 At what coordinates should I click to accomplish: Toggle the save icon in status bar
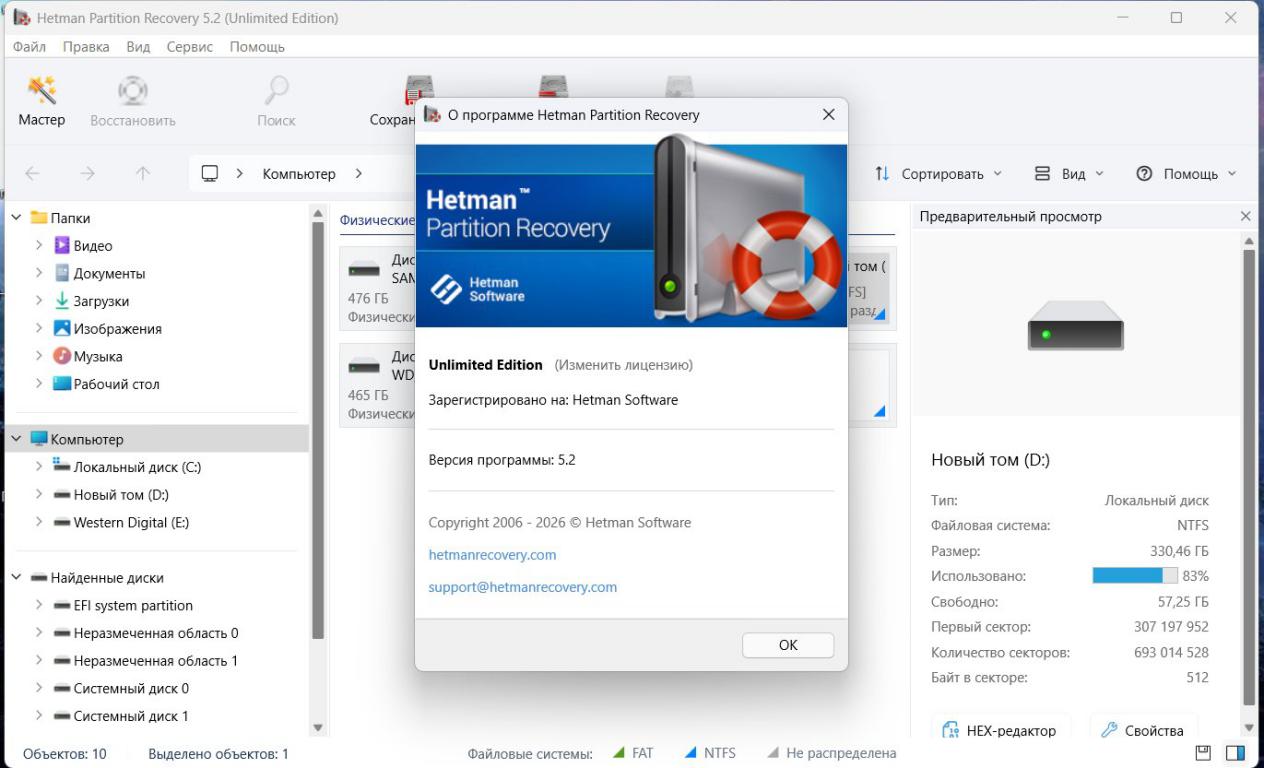(1204, 753)
